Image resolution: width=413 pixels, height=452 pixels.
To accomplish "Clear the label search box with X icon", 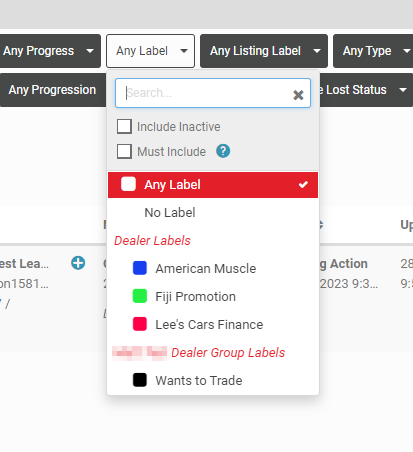I will coord(298,95).
